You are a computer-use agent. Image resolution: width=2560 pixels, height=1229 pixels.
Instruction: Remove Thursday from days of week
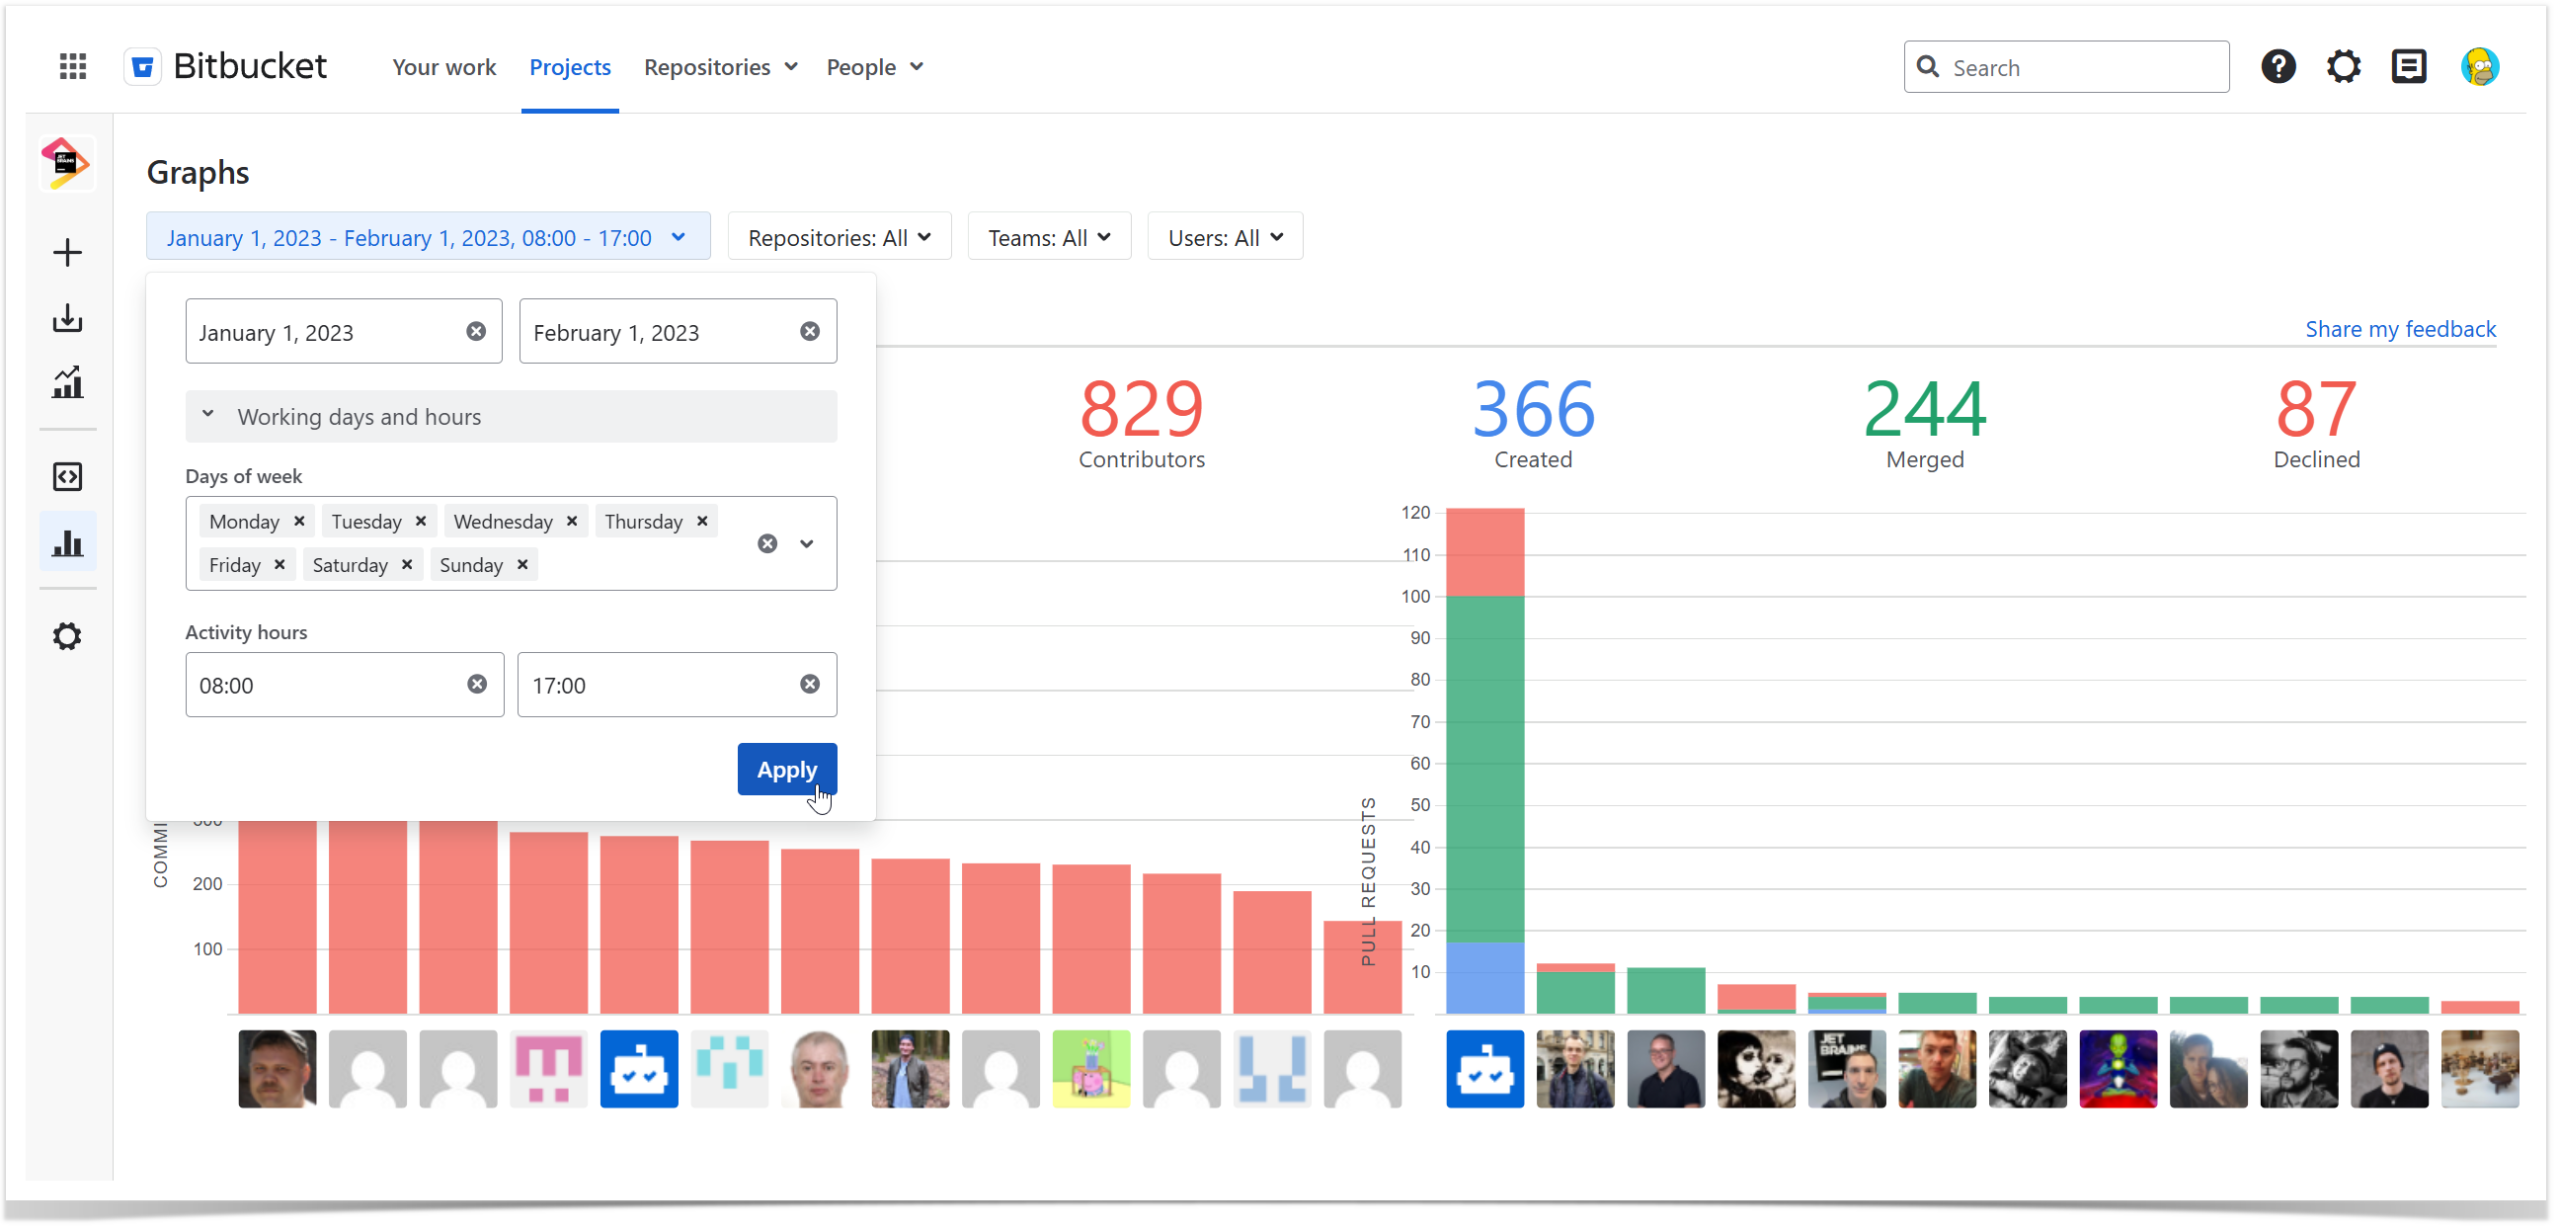(x=702, y=521)
